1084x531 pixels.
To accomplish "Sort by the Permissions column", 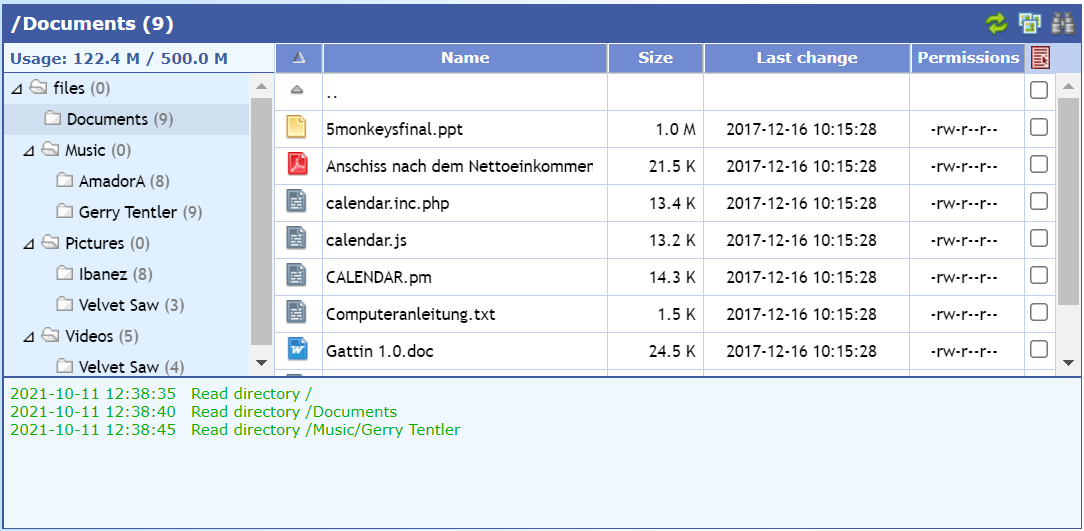I will (968, 58).
